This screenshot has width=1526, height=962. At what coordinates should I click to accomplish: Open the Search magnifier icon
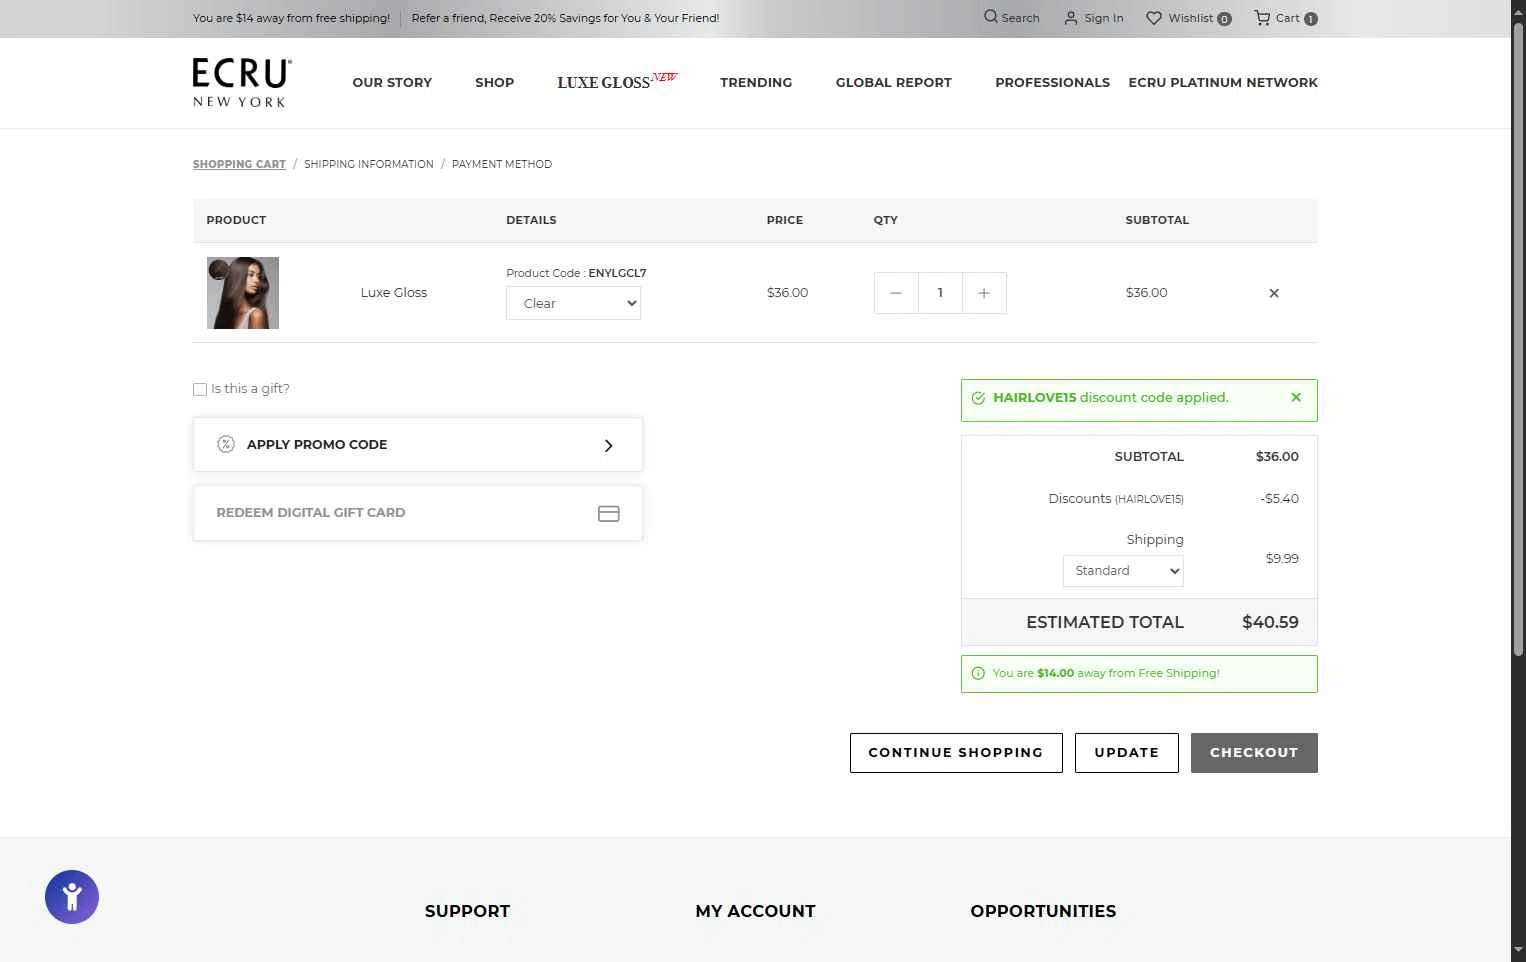click(990, 17)
